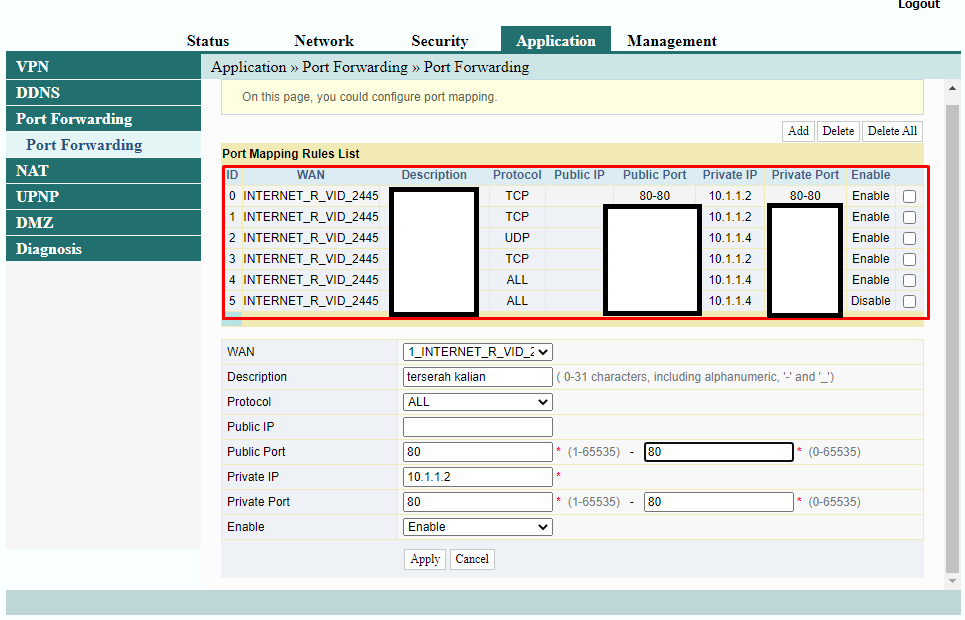Switch to the Status tab
This screenshot has height=620, width=965.
pos(208,41)
